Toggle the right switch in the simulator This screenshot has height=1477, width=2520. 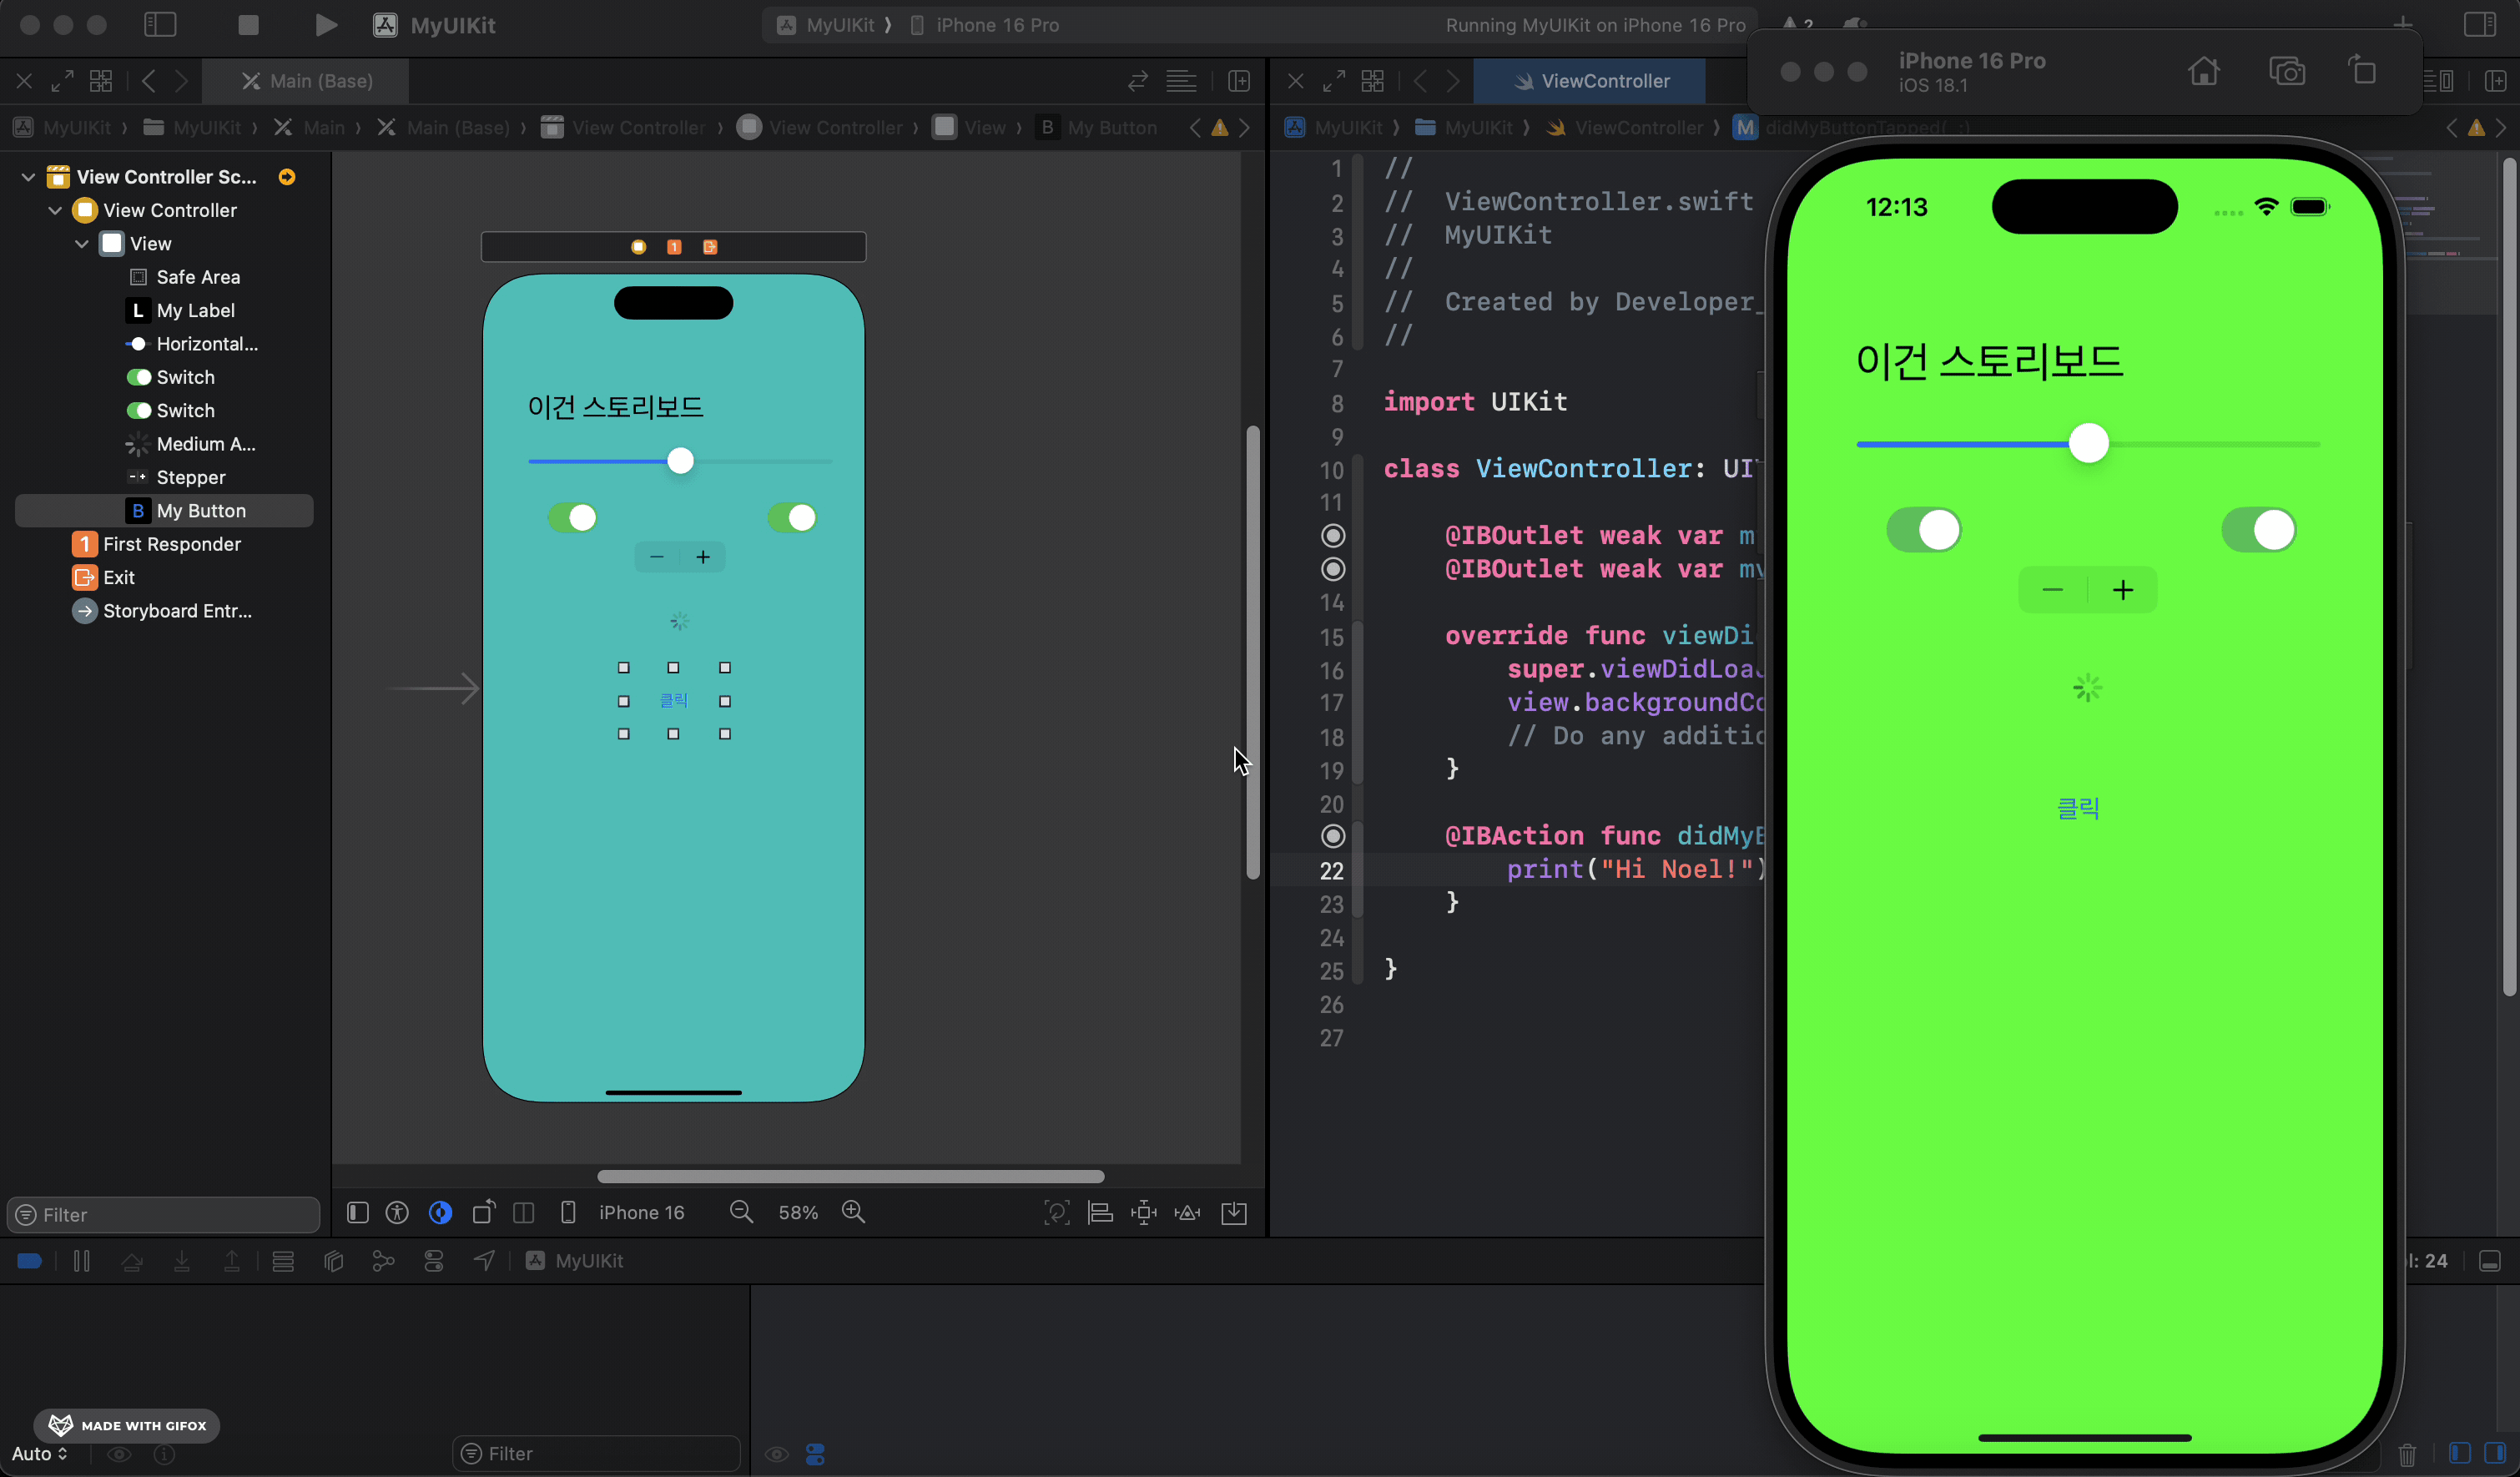[x=2257, y=530]
